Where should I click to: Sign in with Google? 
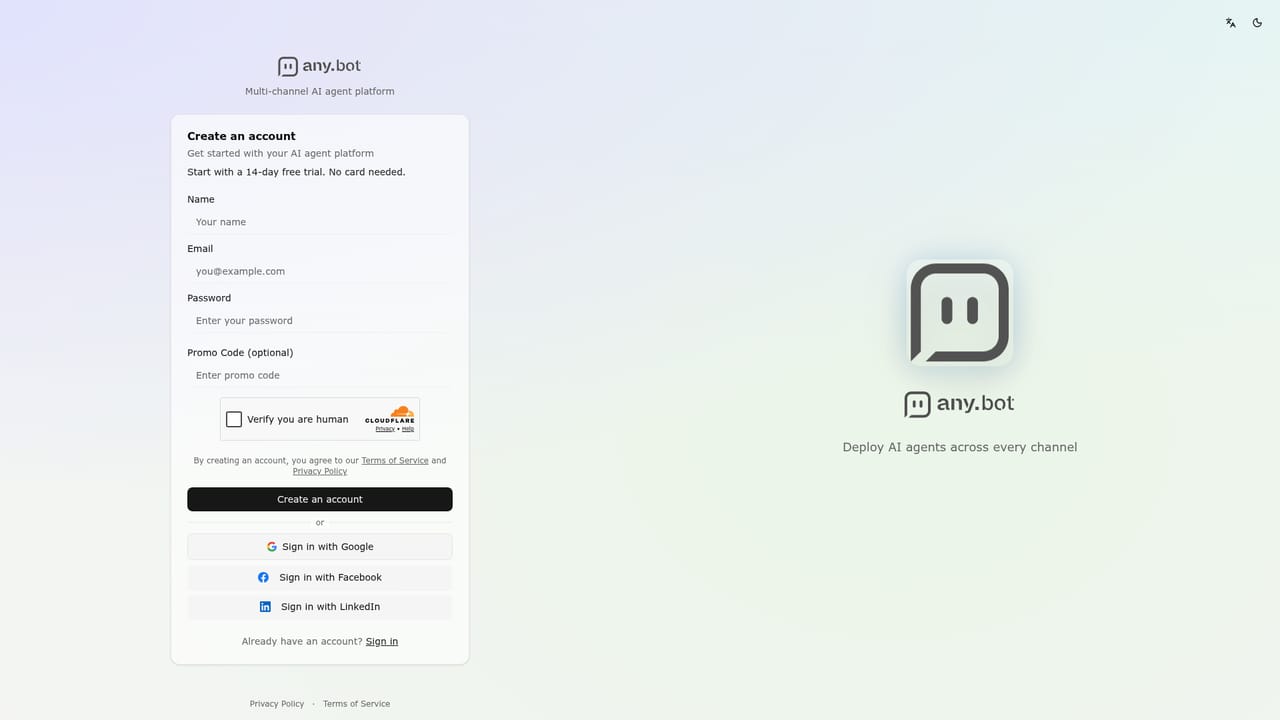click(320, 547)
